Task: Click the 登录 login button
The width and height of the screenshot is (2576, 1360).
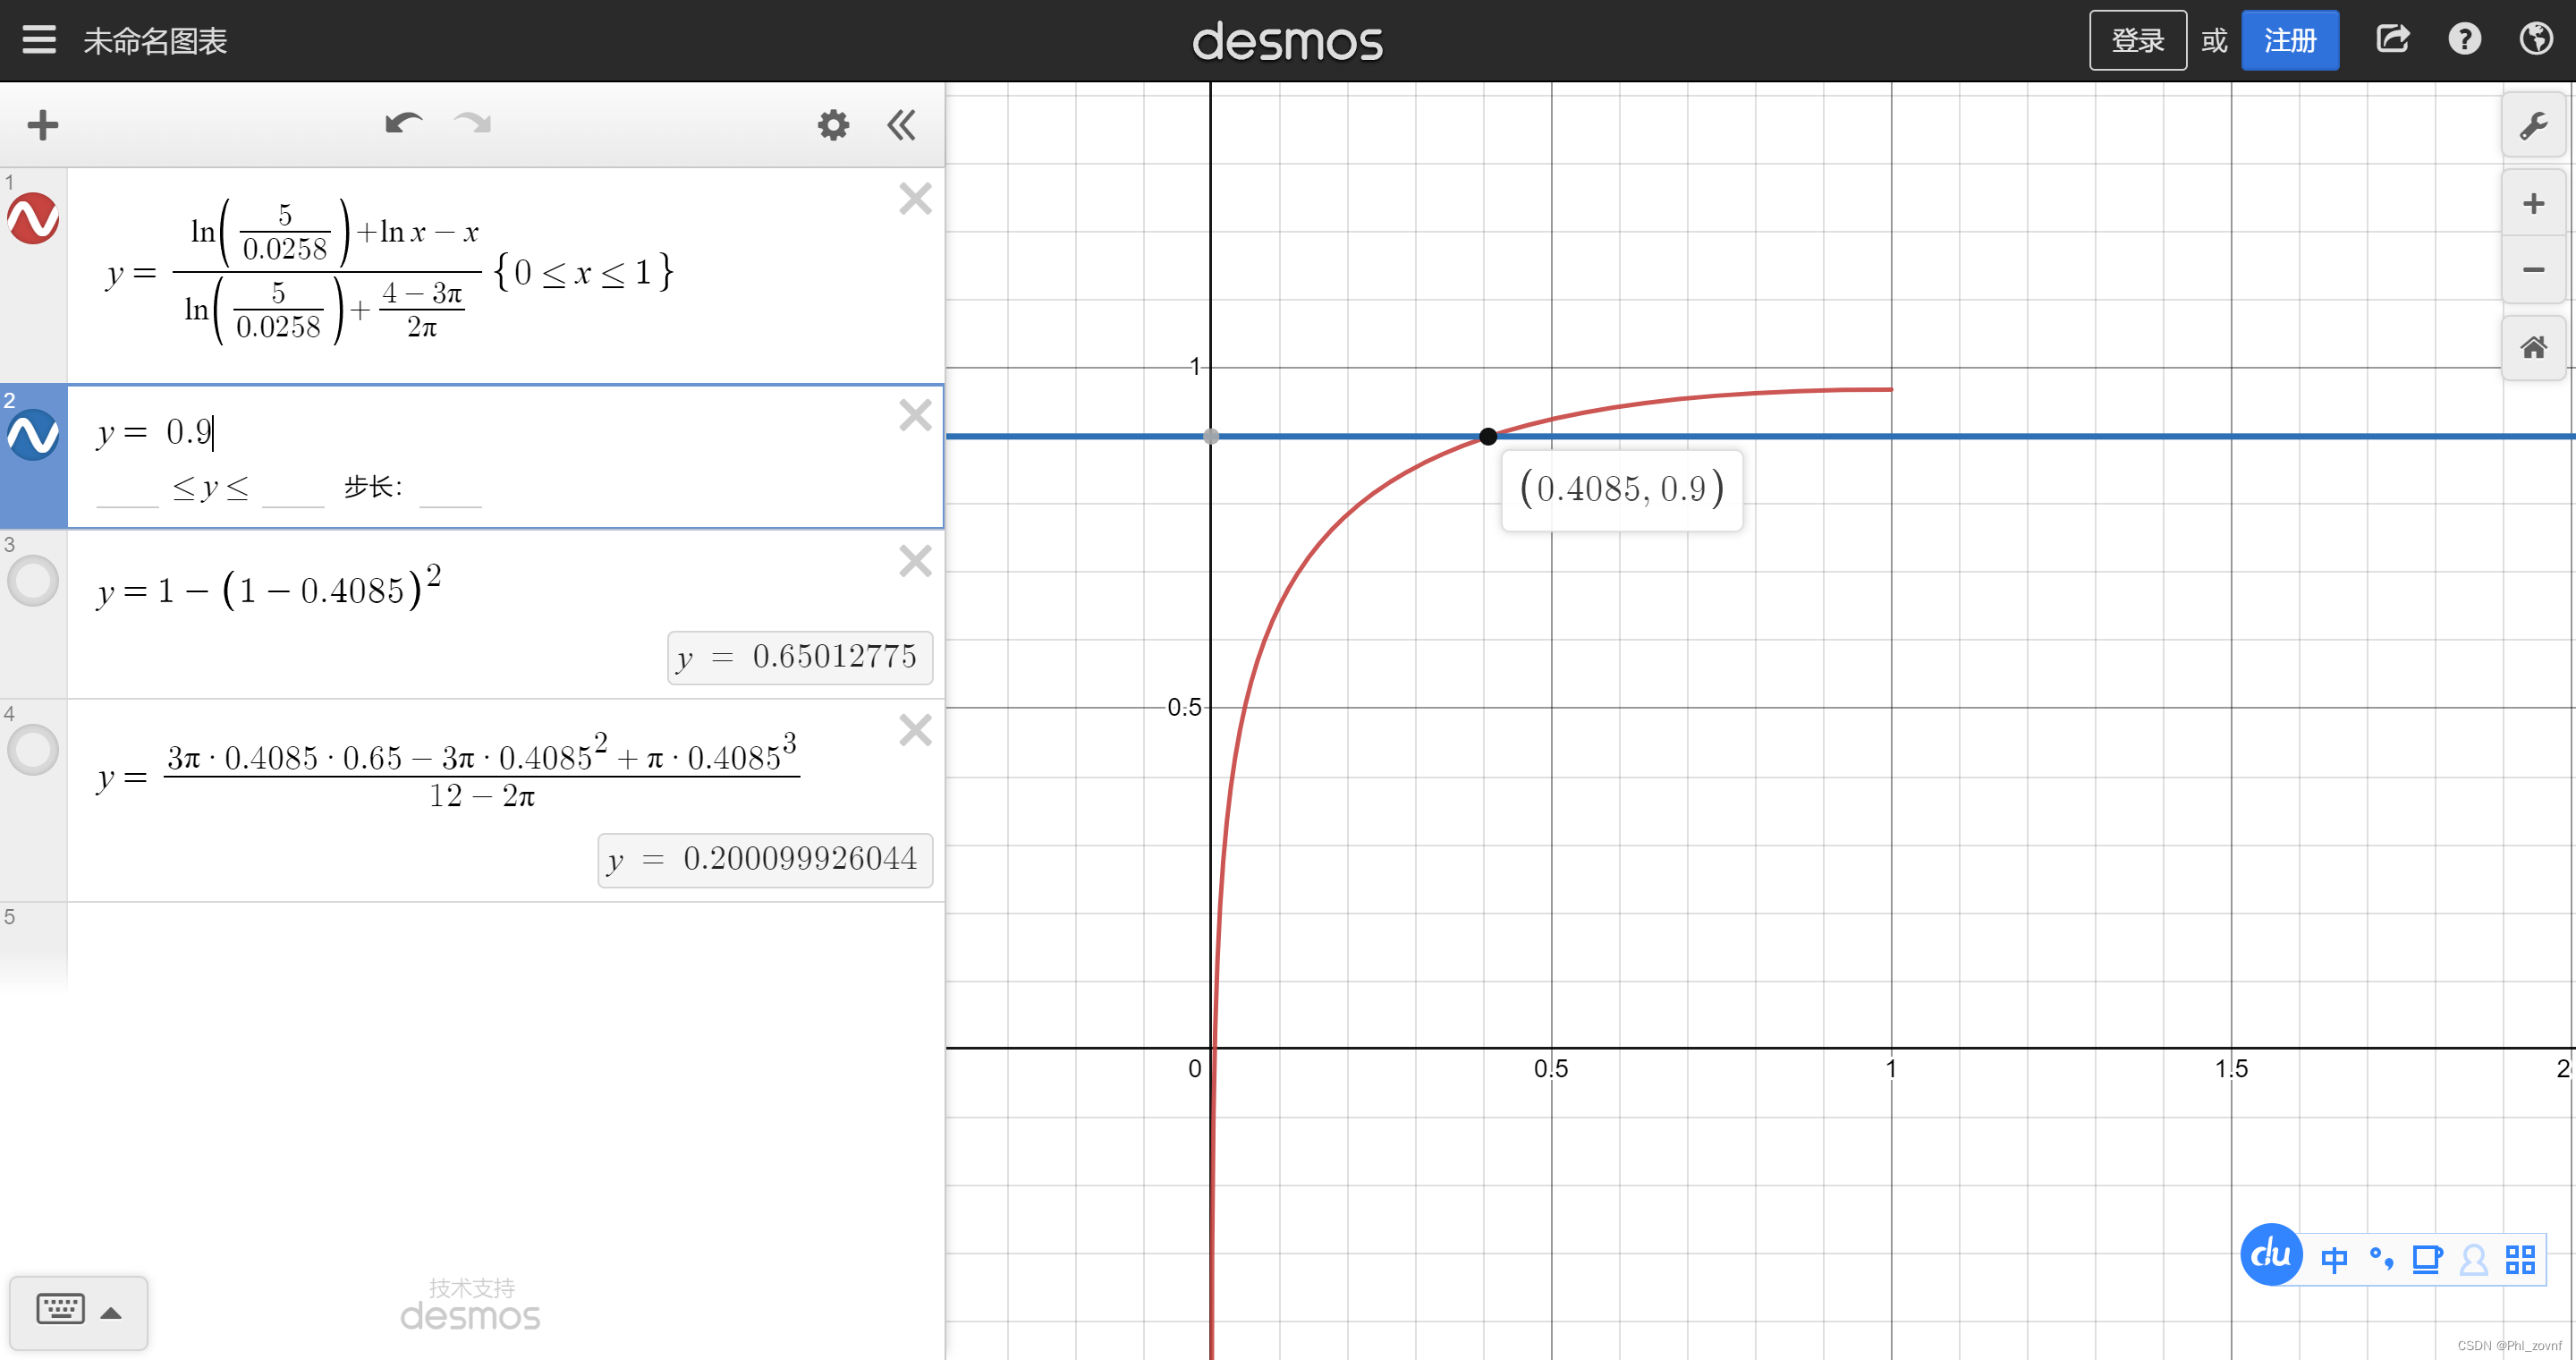Action: [x=2137, y=40]
